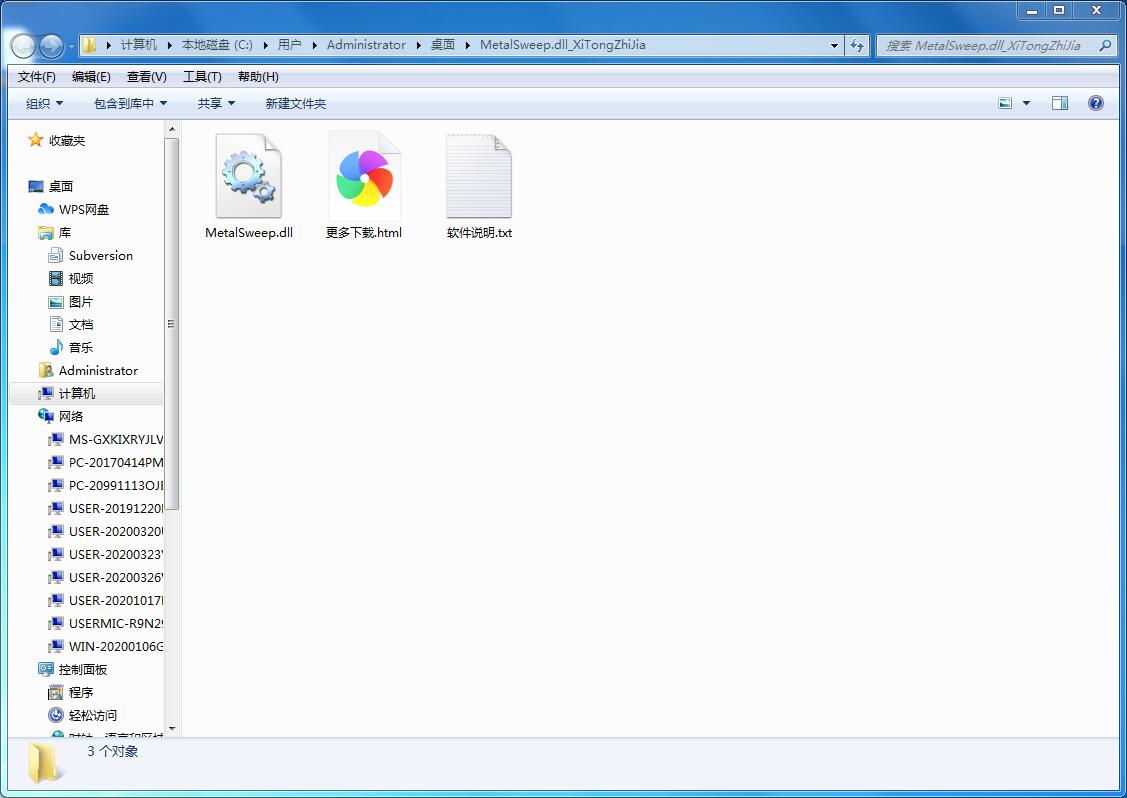Click MetalSweep.dll_XiTongZhiJia in the breadcrumb
1127x798 pixels.
tap(563, 45)
